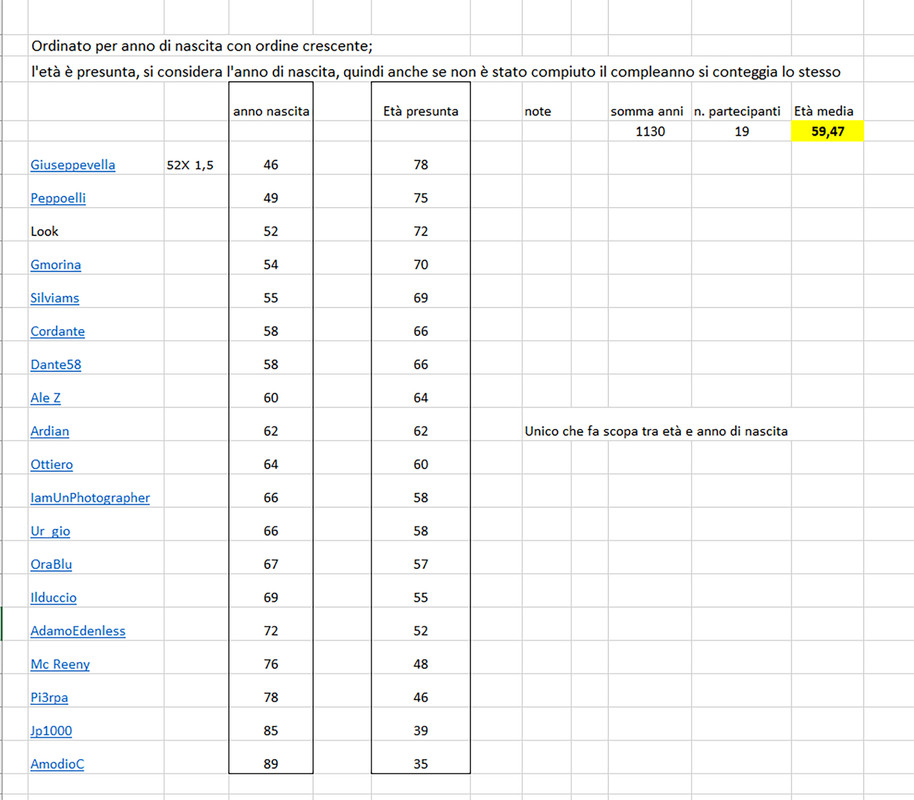Image resolution: width=914 pixels, height=800 pixels.
Task: Select birth year 52 in Look row
Action: pyautogui.click(x=270, y=231)
